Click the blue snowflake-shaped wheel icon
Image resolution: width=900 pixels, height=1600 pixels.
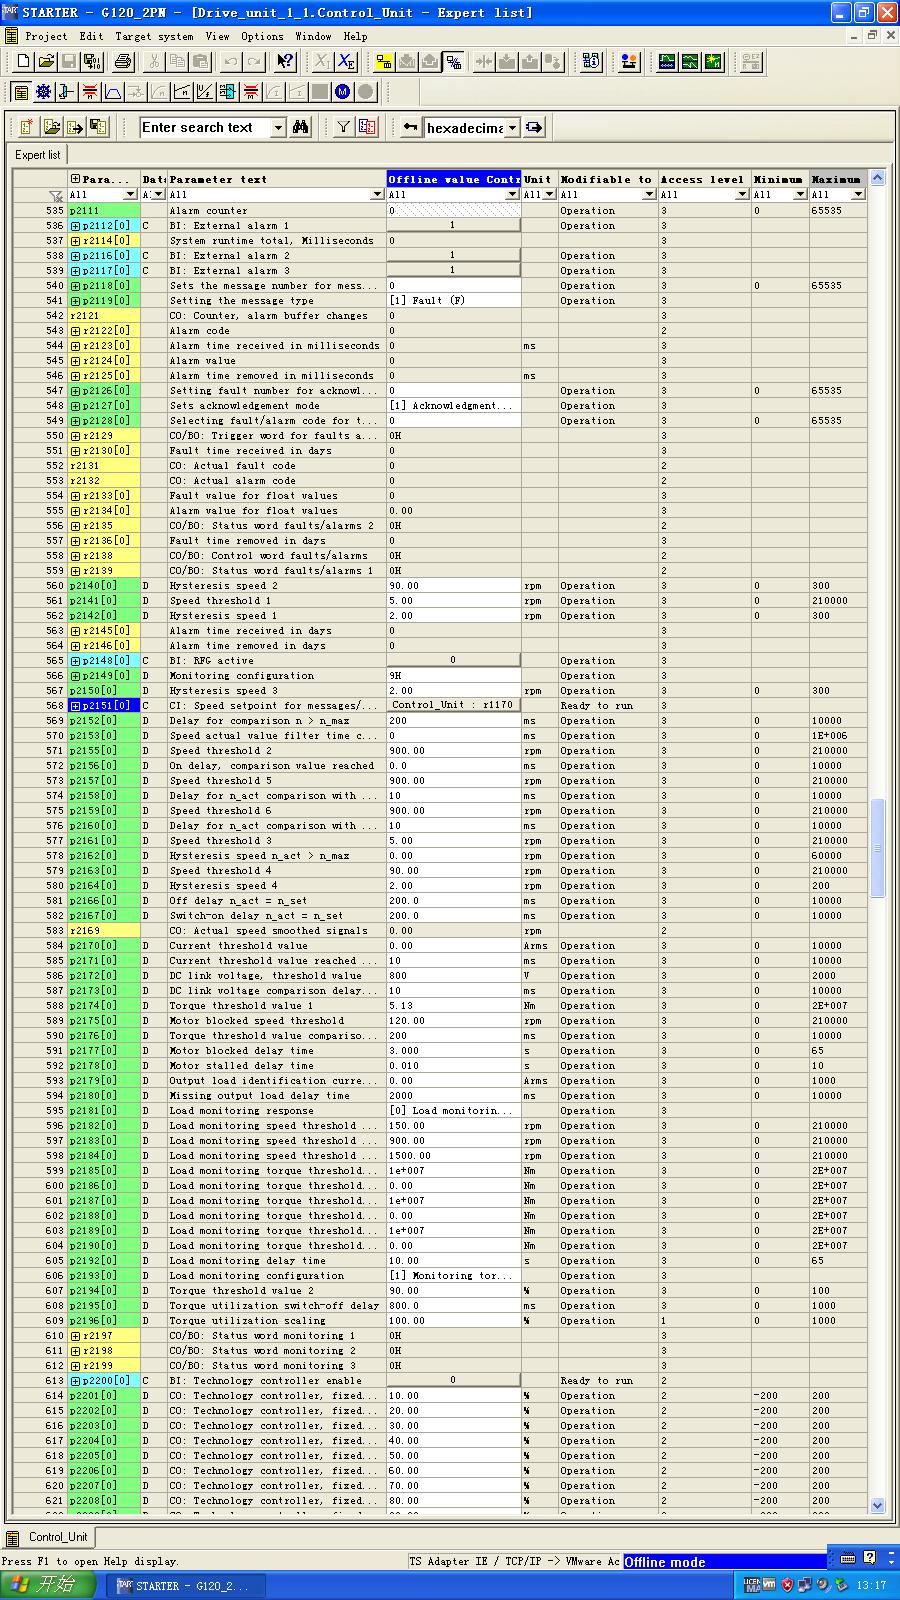tap(43, 92)
